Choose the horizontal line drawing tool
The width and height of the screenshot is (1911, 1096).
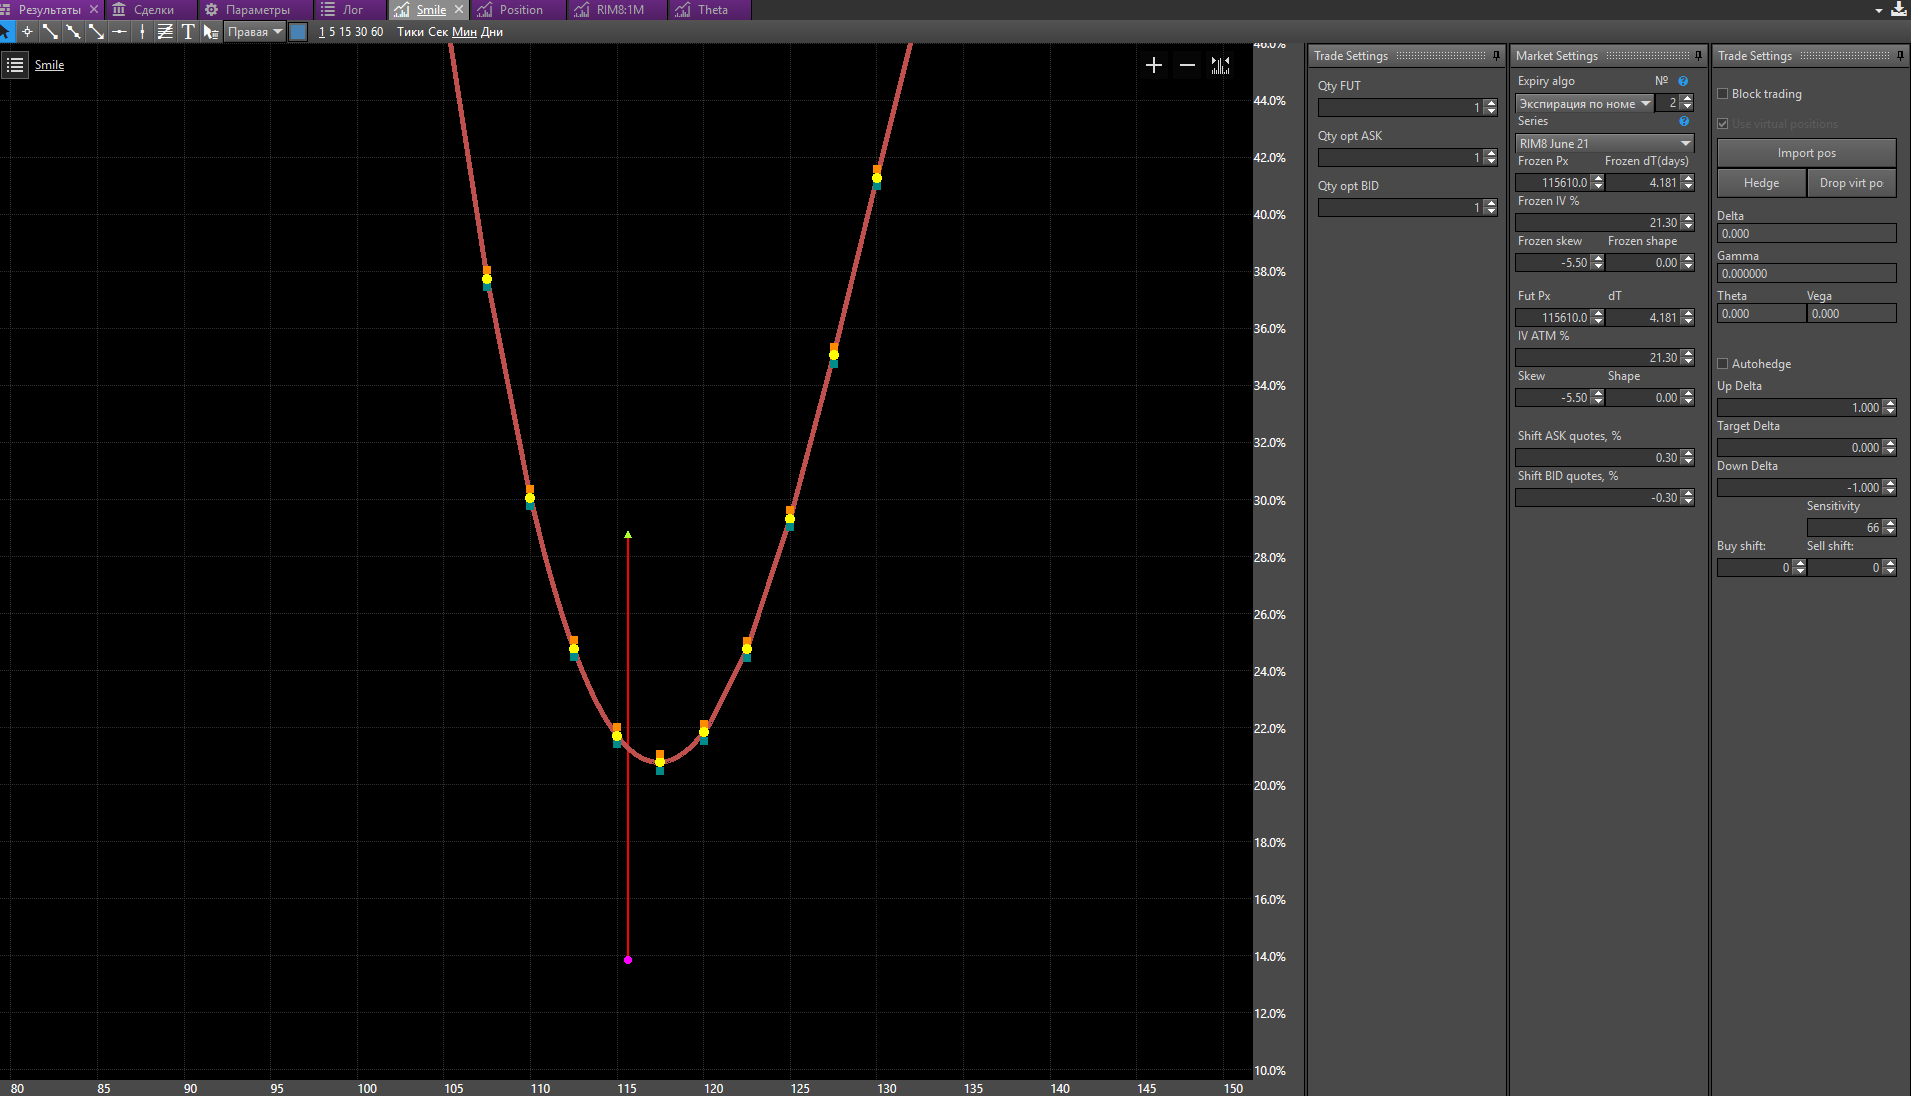point(119,32)
